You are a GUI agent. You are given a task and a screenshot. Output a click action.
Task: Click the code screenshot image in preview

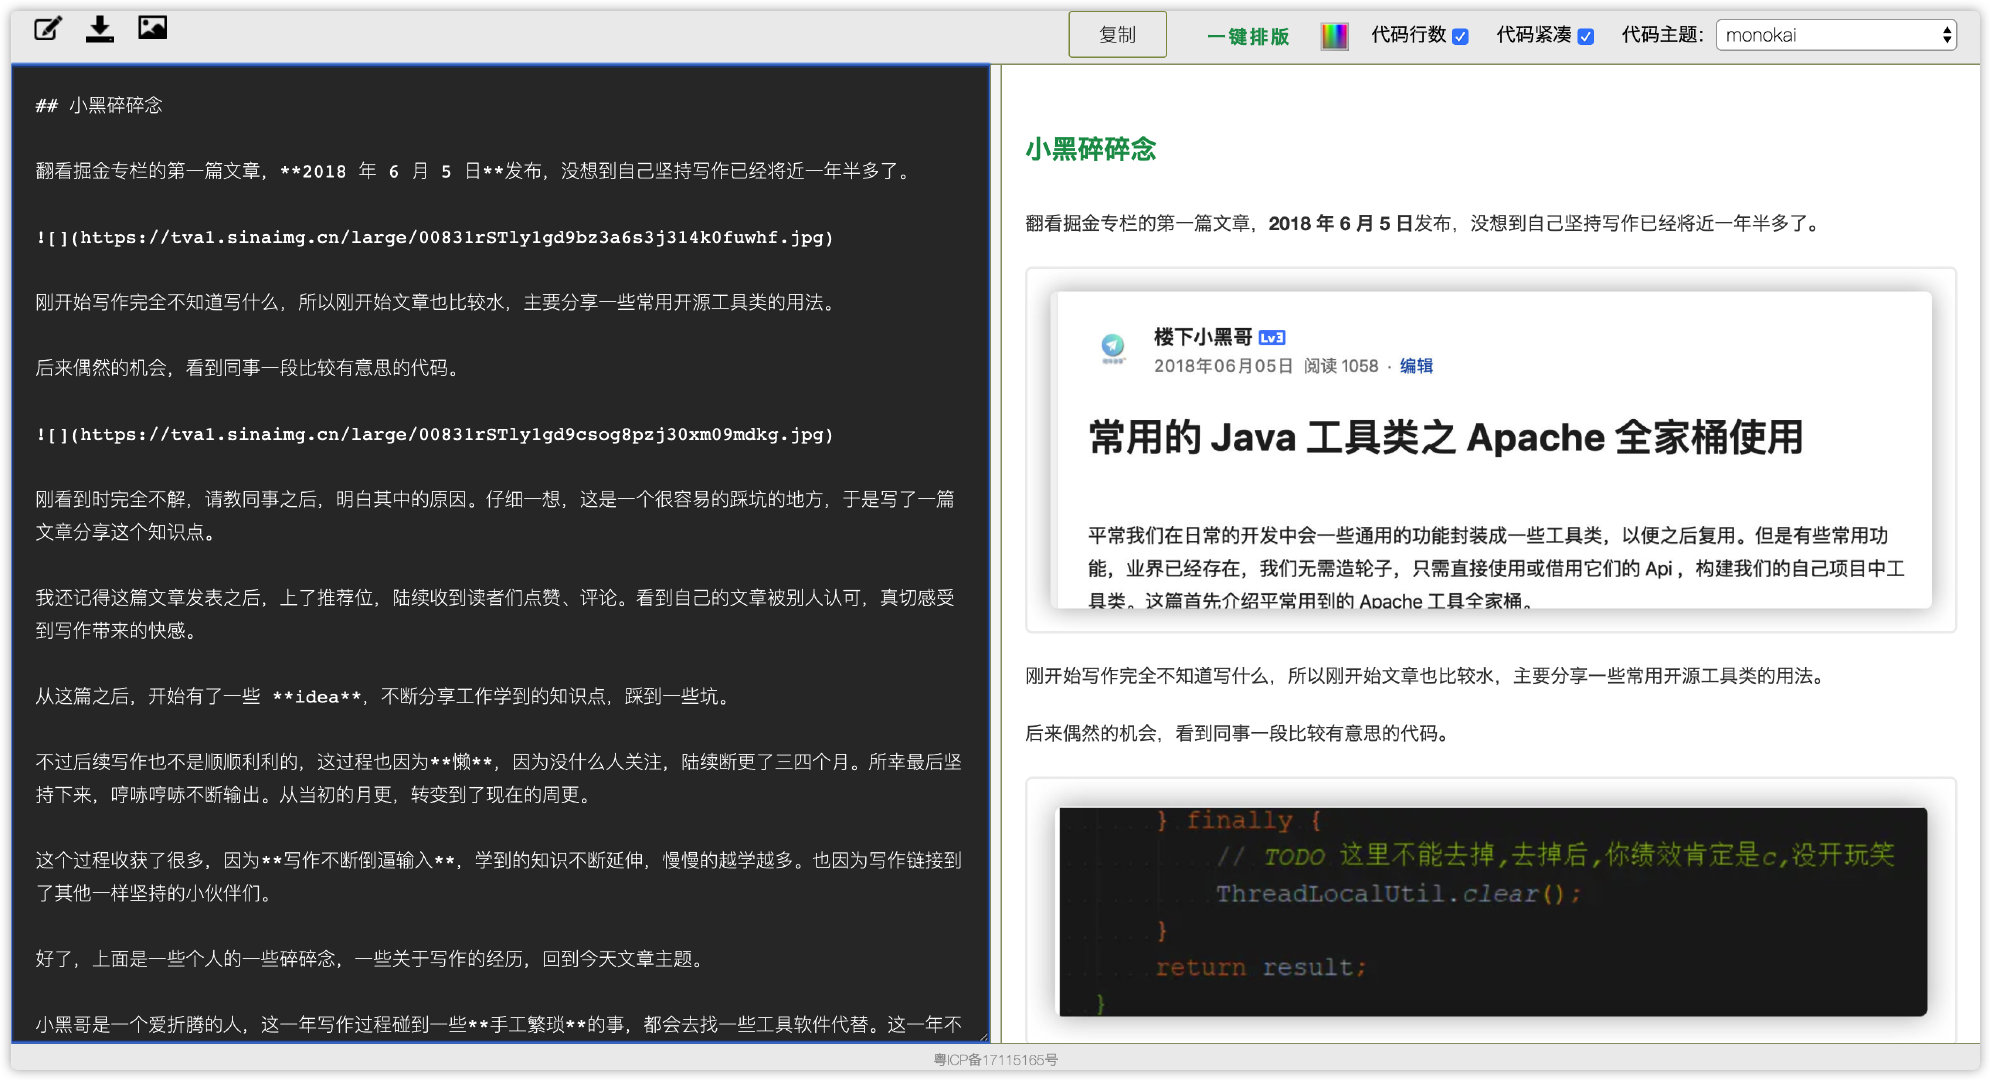click(x=1492, y=911)
